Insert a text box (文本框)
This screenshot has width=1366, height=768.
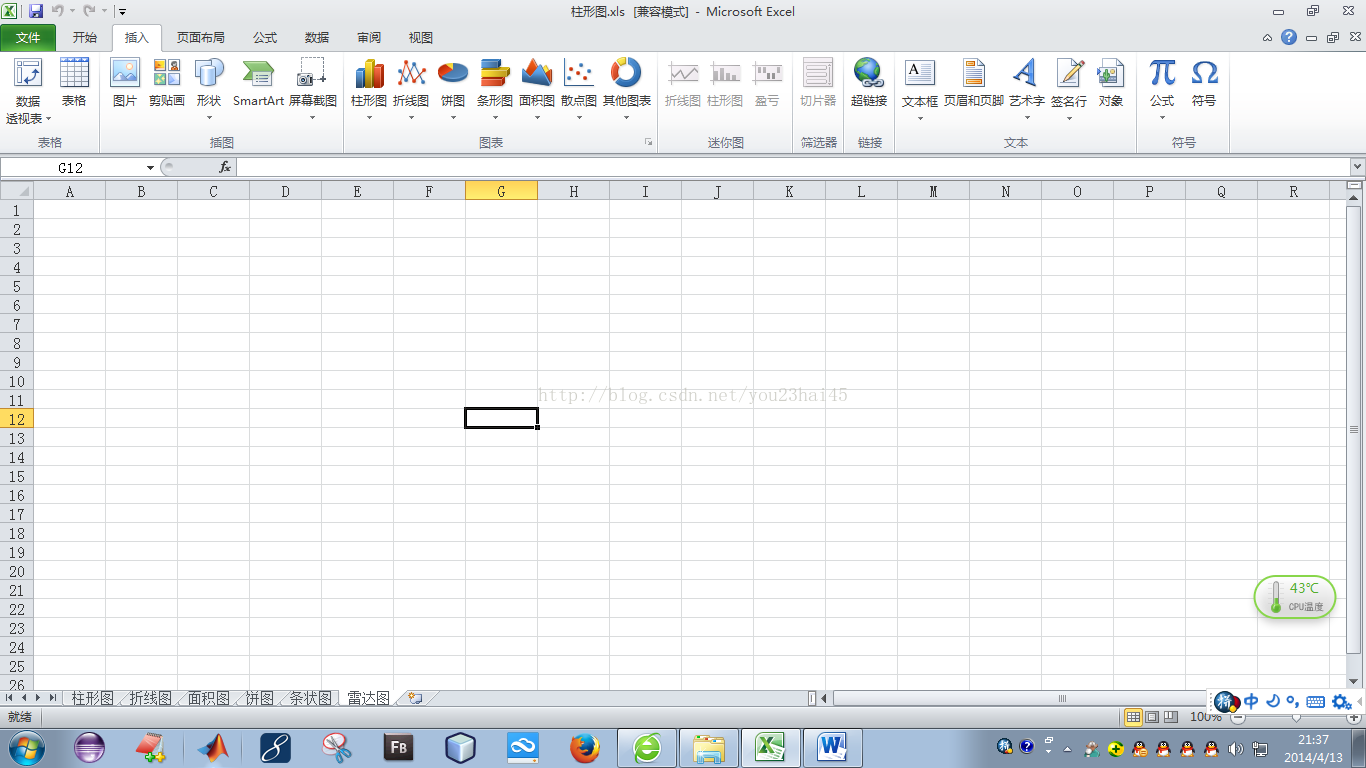(x=920, y=89)
